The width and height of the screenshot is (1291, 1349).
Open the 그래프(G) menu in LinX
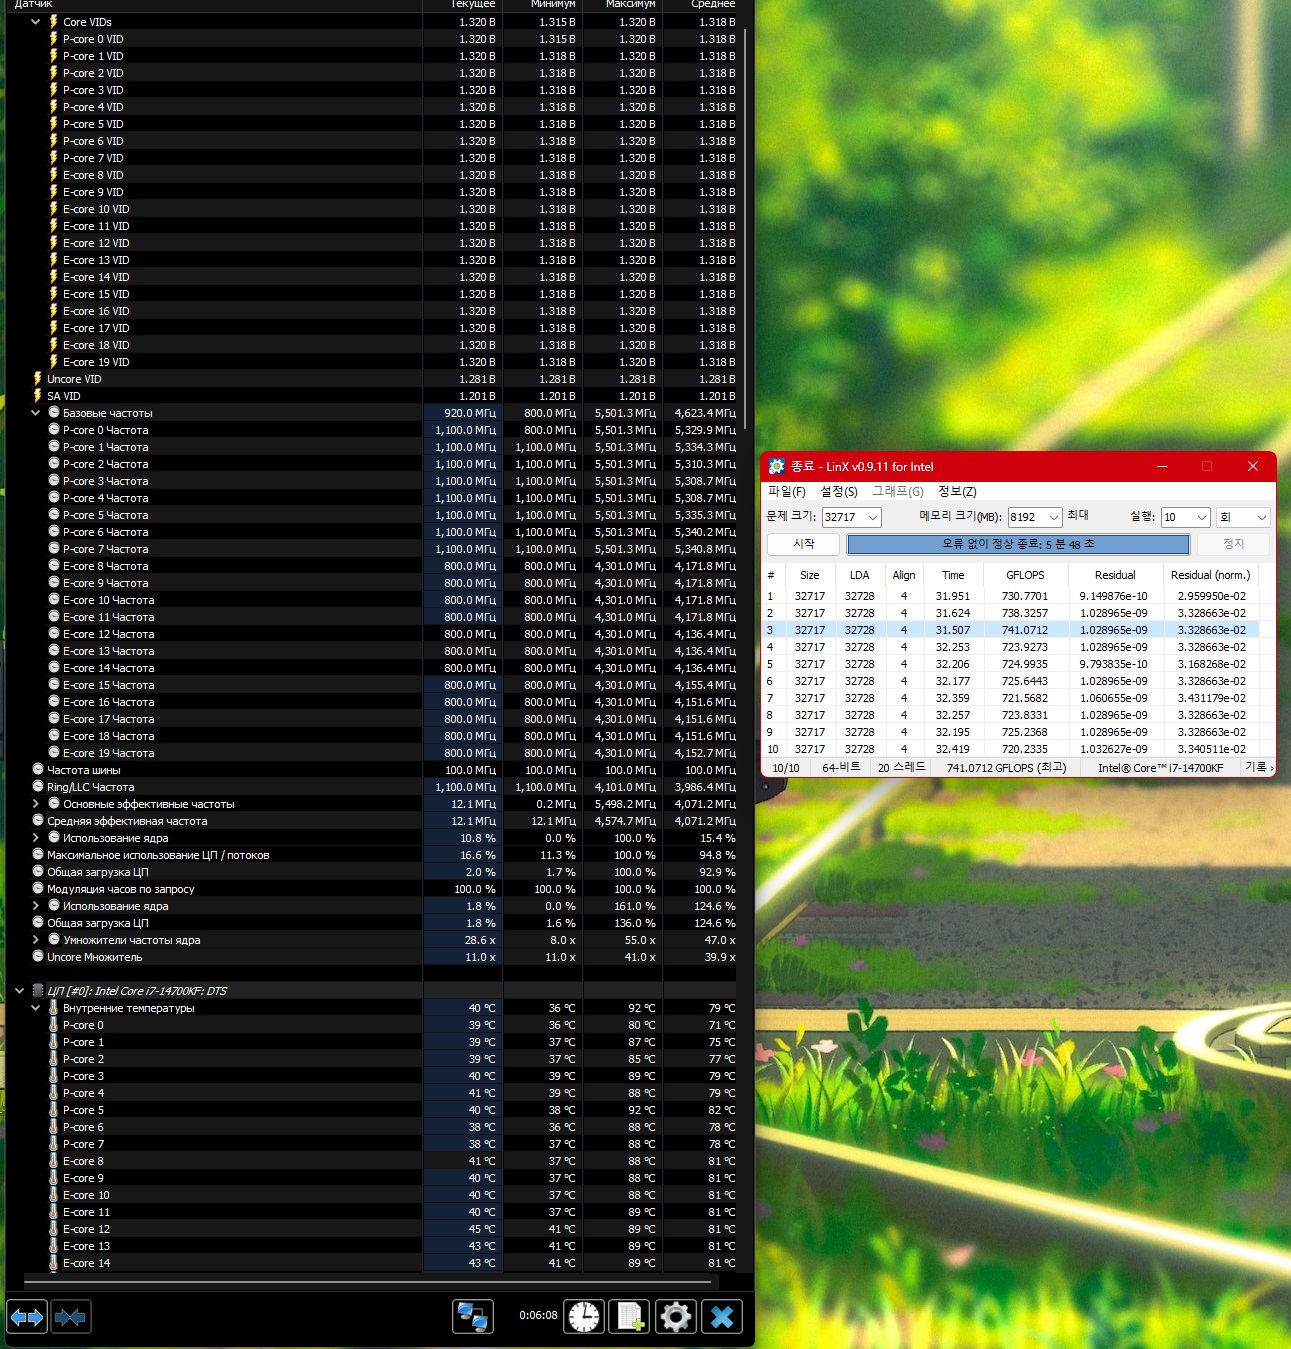(897, 491)
